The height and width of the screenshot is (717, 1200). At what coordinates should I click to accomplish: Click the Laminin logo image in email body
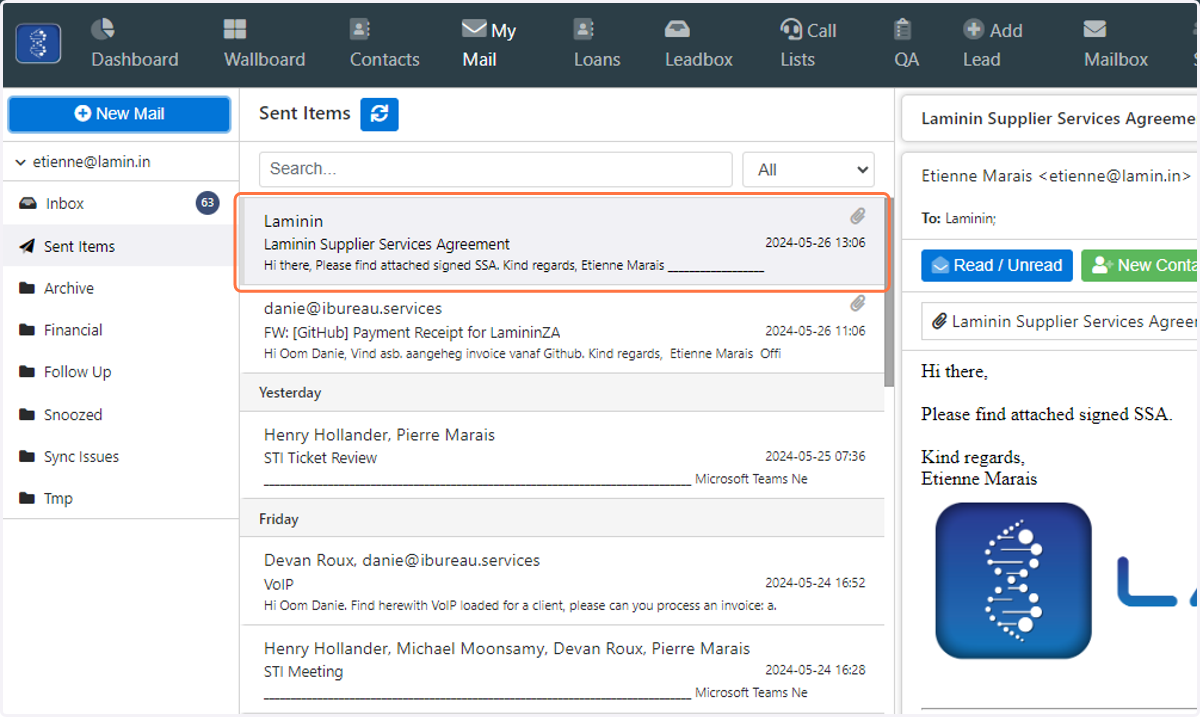coord(1014,581)
